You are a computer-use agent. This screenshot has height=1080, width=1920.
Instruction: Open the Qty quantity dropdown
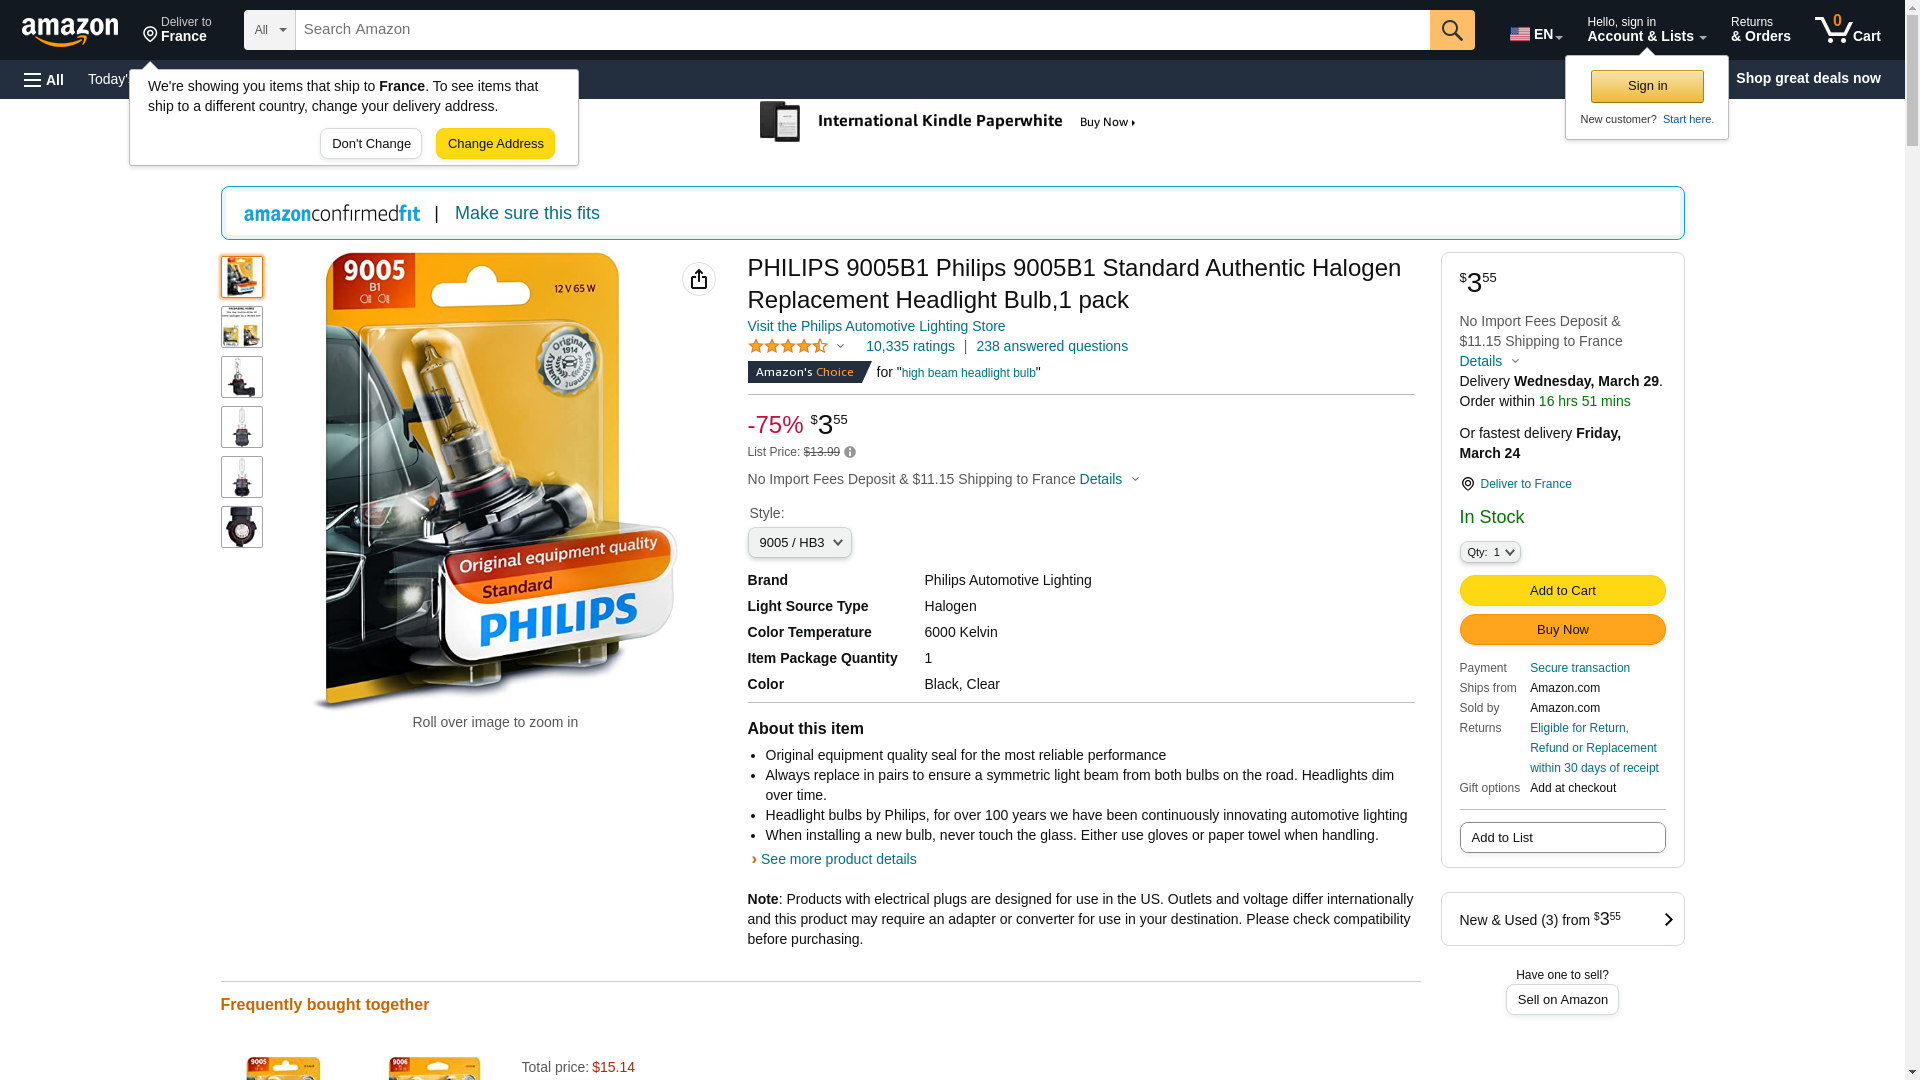point(1489,552)
